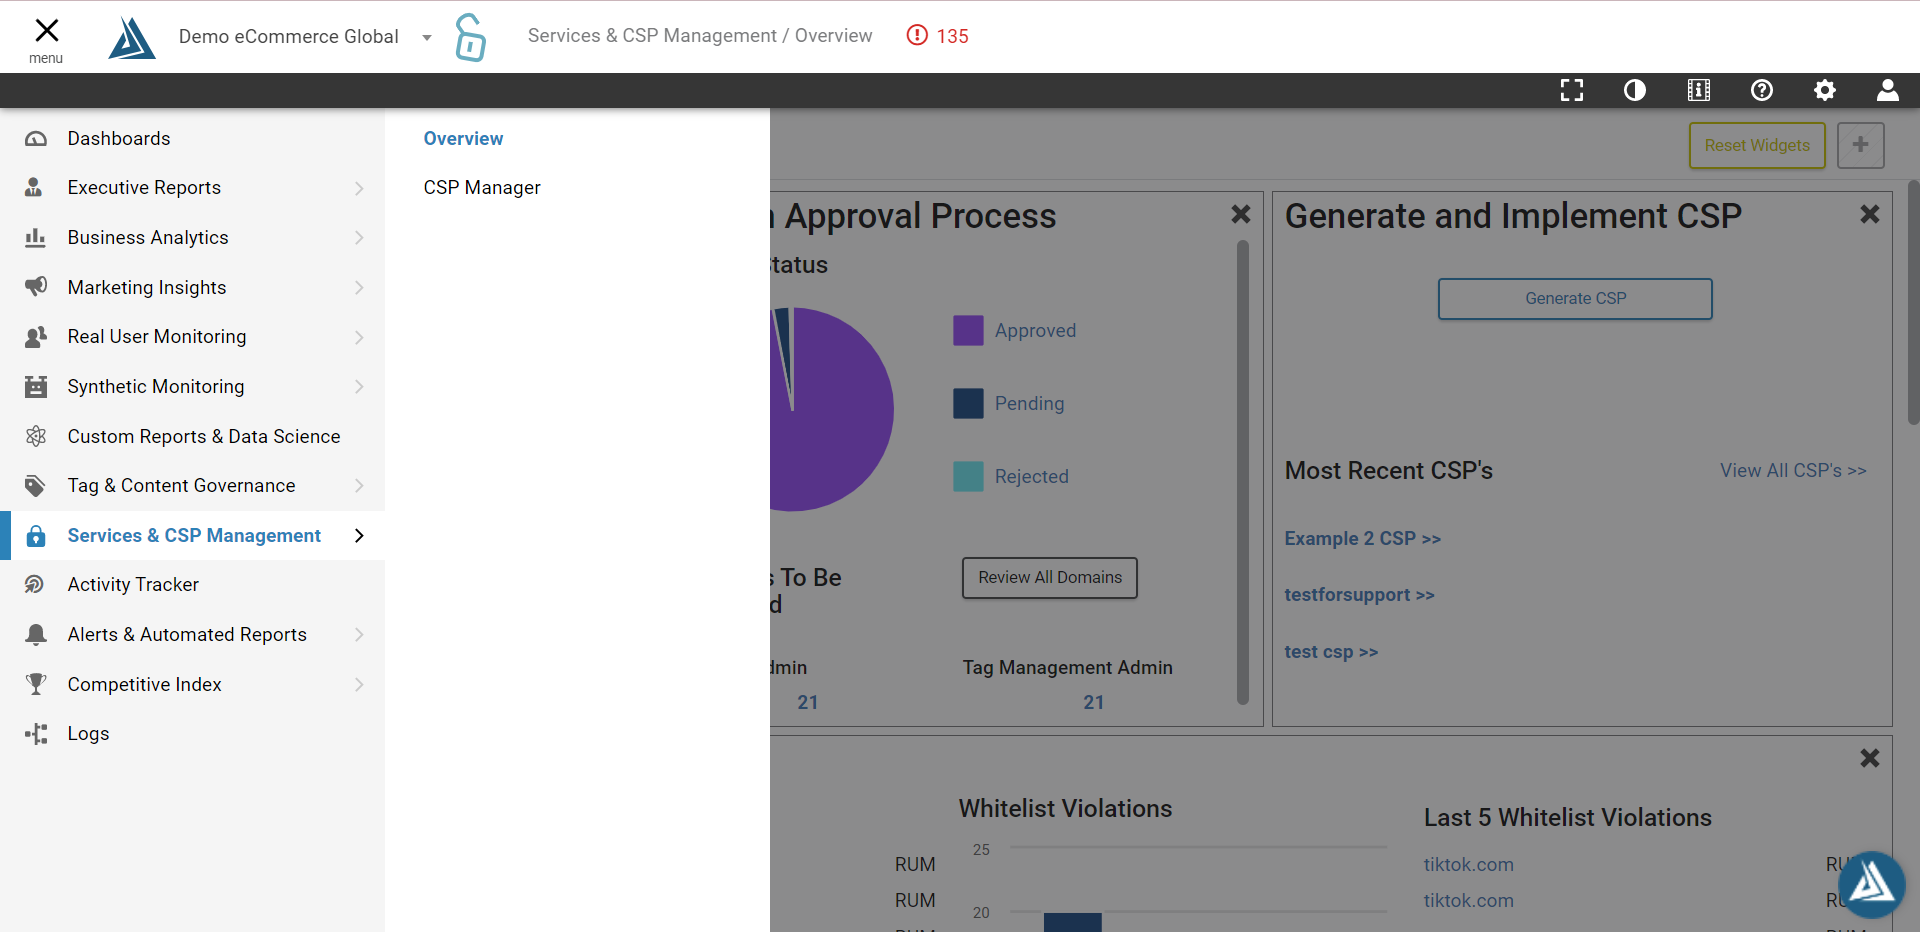Click the Blue Triangle logo in header
The image size is (1920, 932).
[x=132, y=38]
